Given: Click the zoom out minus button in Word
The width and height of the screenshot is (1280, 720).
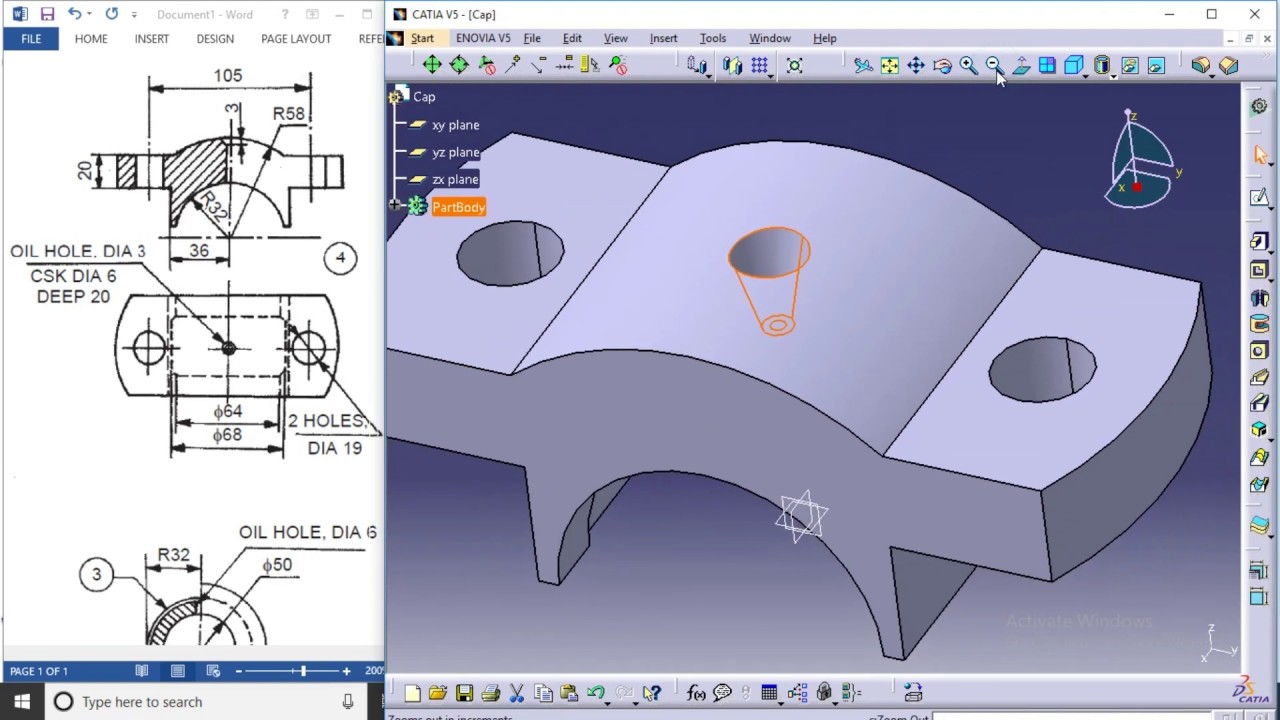Looking at the screenshot, I should pos(238,671).
